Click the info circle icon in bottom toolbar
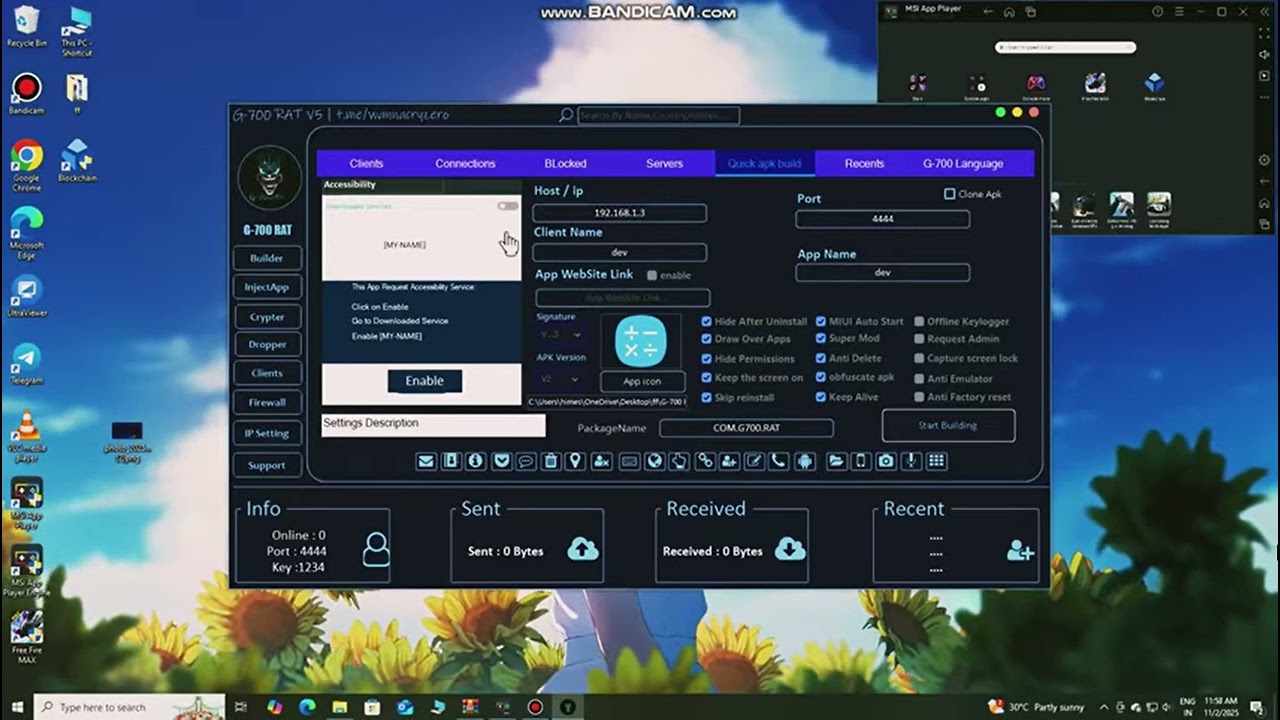 pyautogui.click(x=475, y=461)
